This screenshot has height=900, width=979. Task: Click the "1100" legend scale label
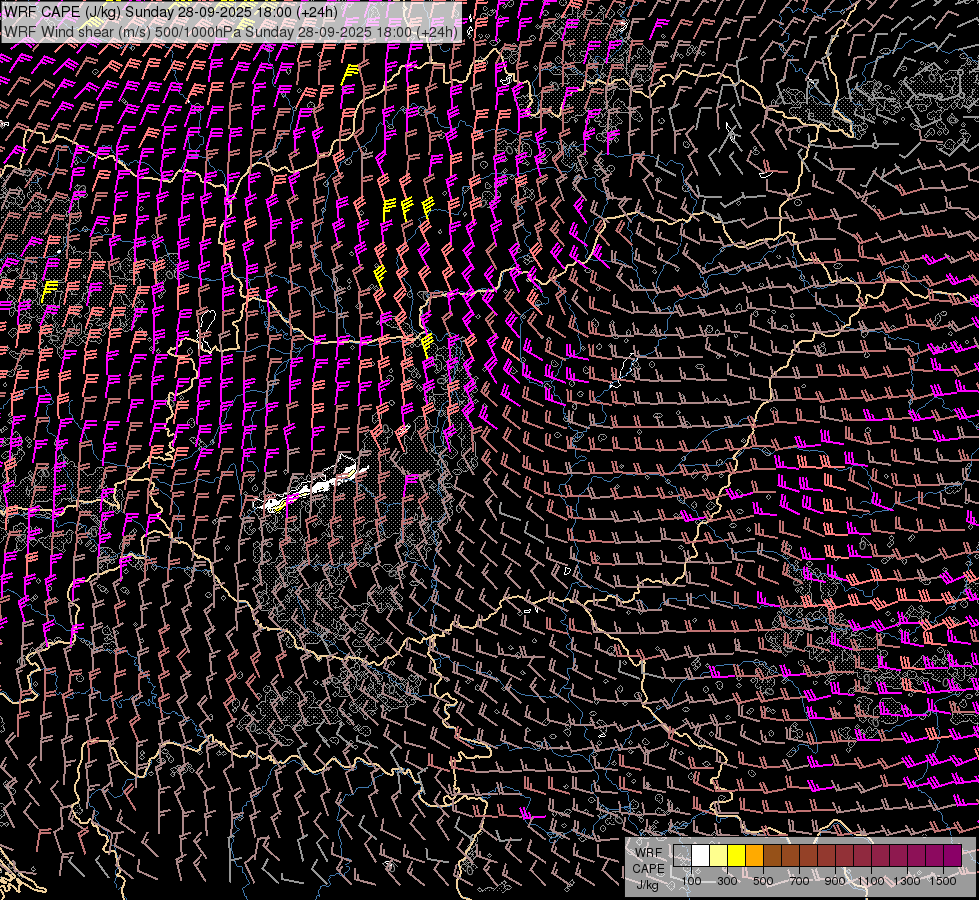pos(871,881)
